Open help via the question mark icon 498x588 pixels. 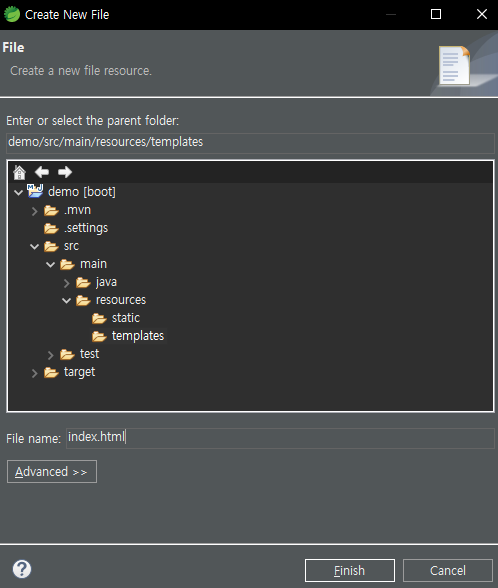22,569
